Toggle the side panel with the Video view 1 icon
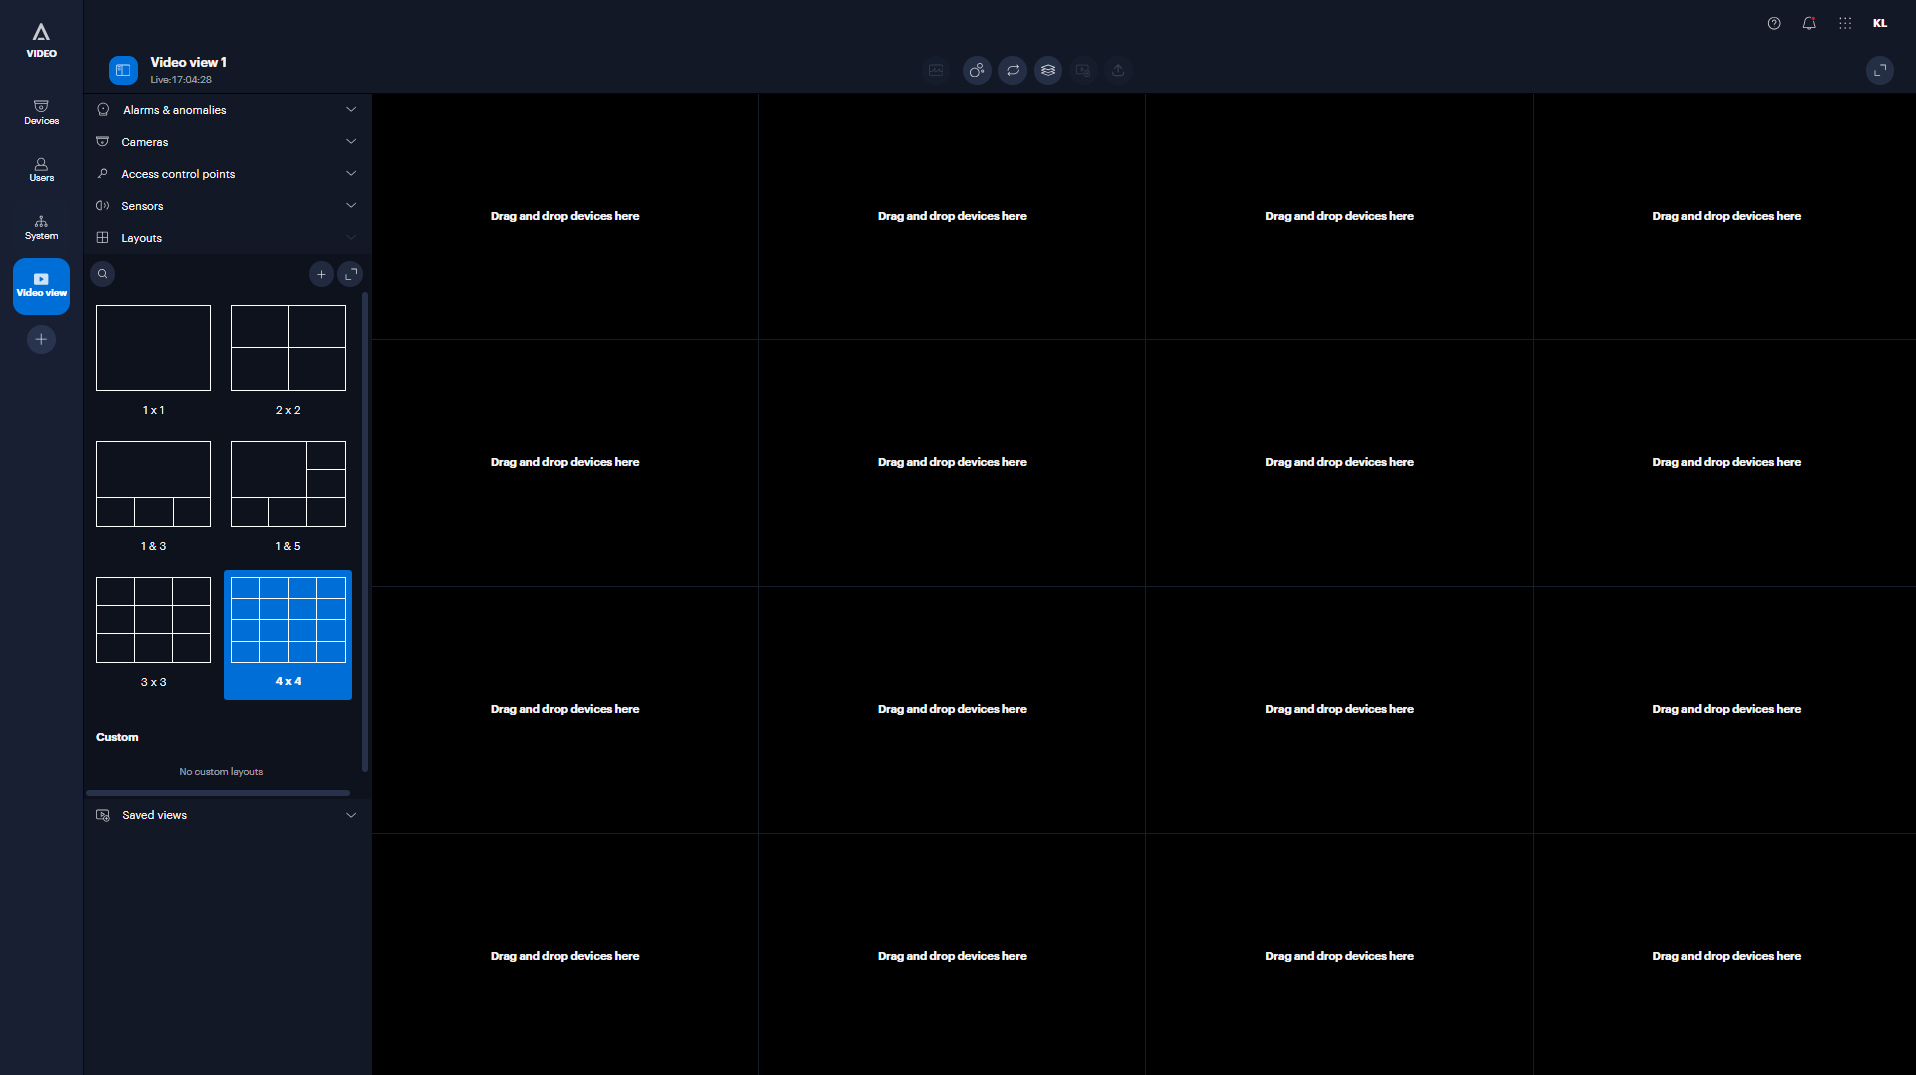This screenshot has width=1916, height=1075. (x=123, y=70)
